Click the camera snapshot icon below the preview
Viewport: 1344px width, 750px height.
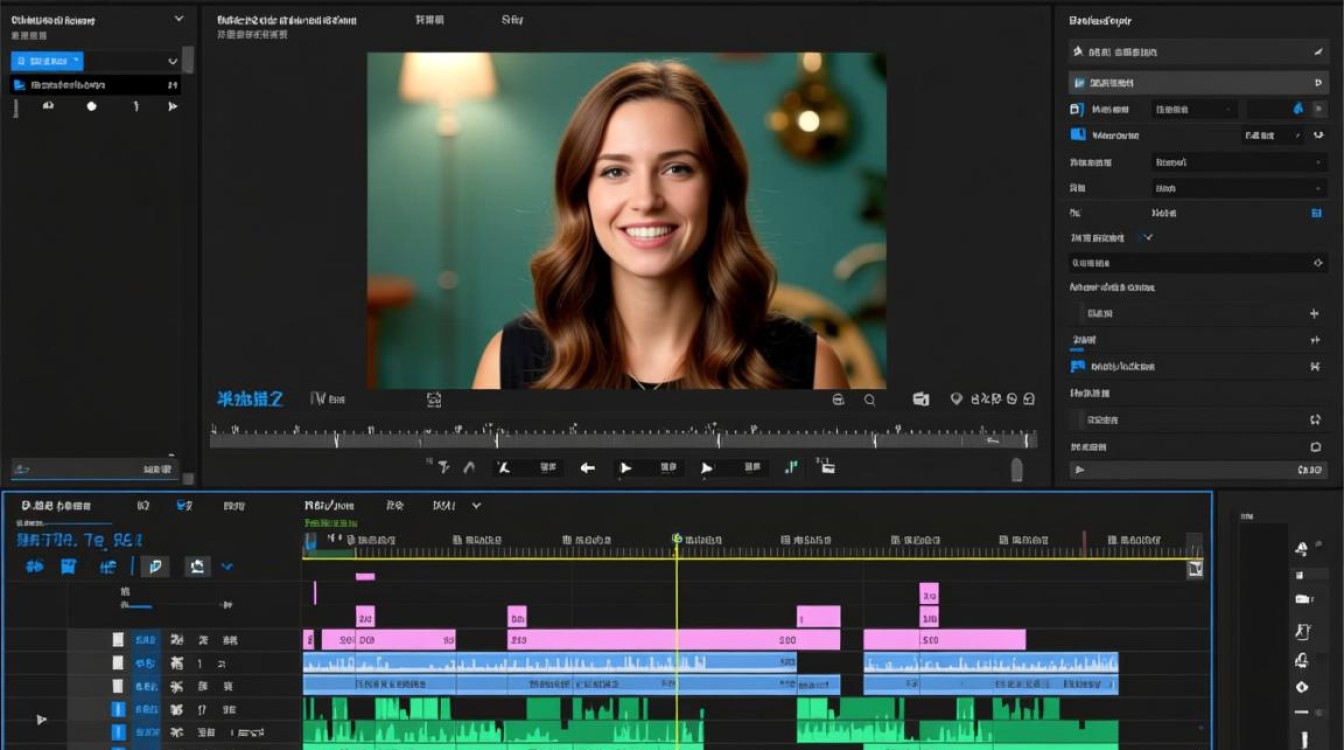click(921, 399)
